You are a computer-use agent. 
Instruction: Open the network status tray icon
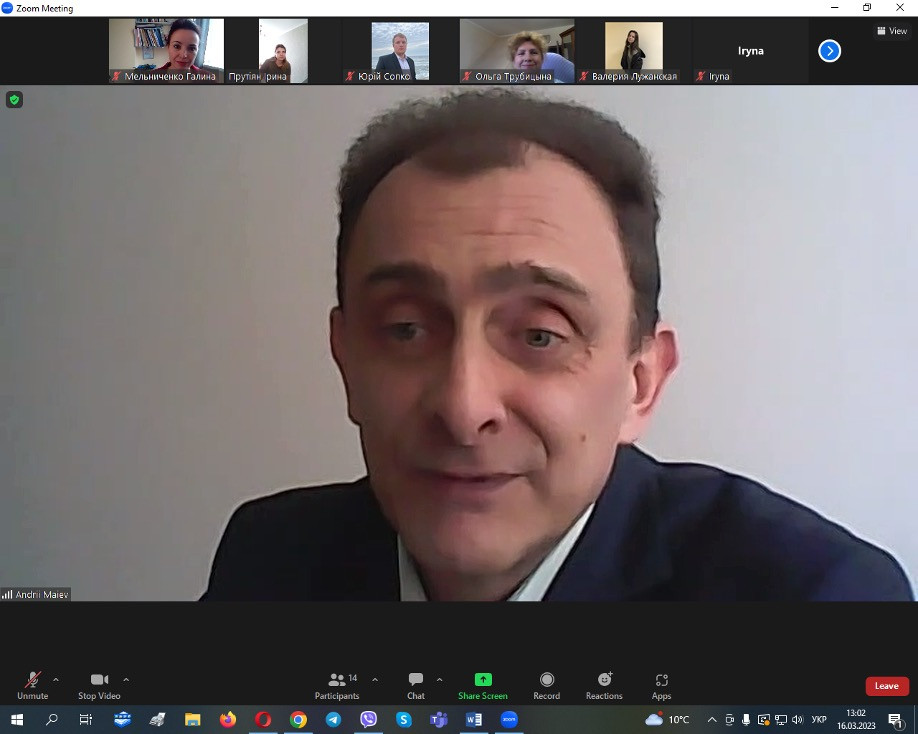pyautogui.click(x=781, y=719)
